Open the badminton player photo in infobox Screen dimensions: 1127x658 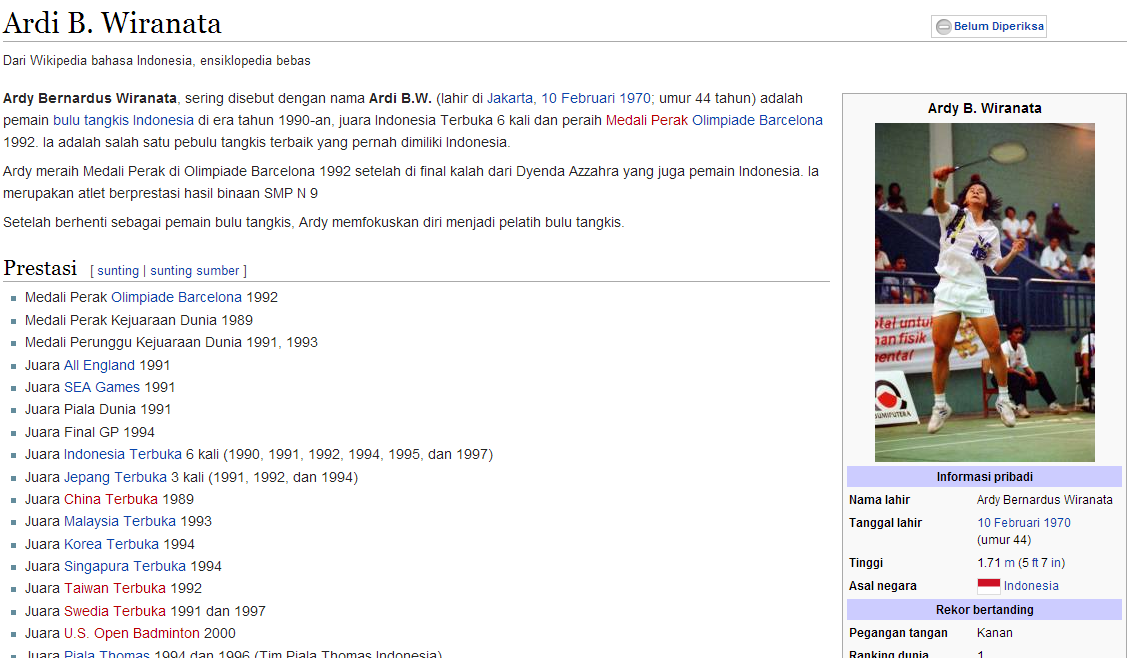coord(985,292)
